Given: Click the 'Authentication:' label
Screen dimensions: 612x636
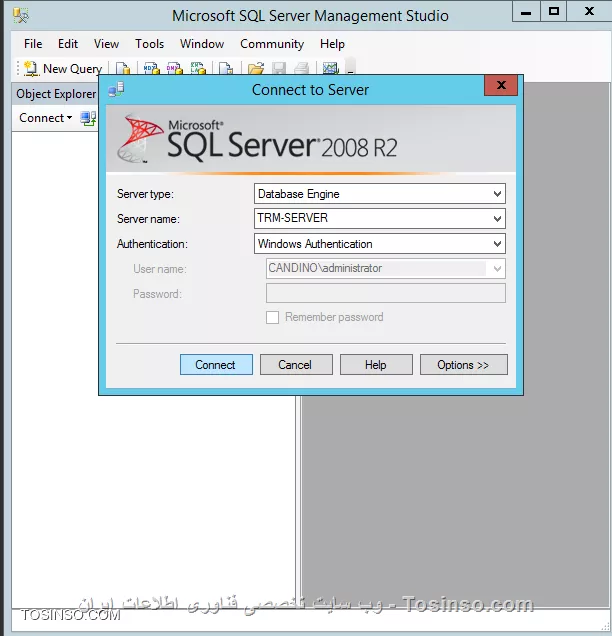Looking at the screenshot, I should [x=152, y=244].
